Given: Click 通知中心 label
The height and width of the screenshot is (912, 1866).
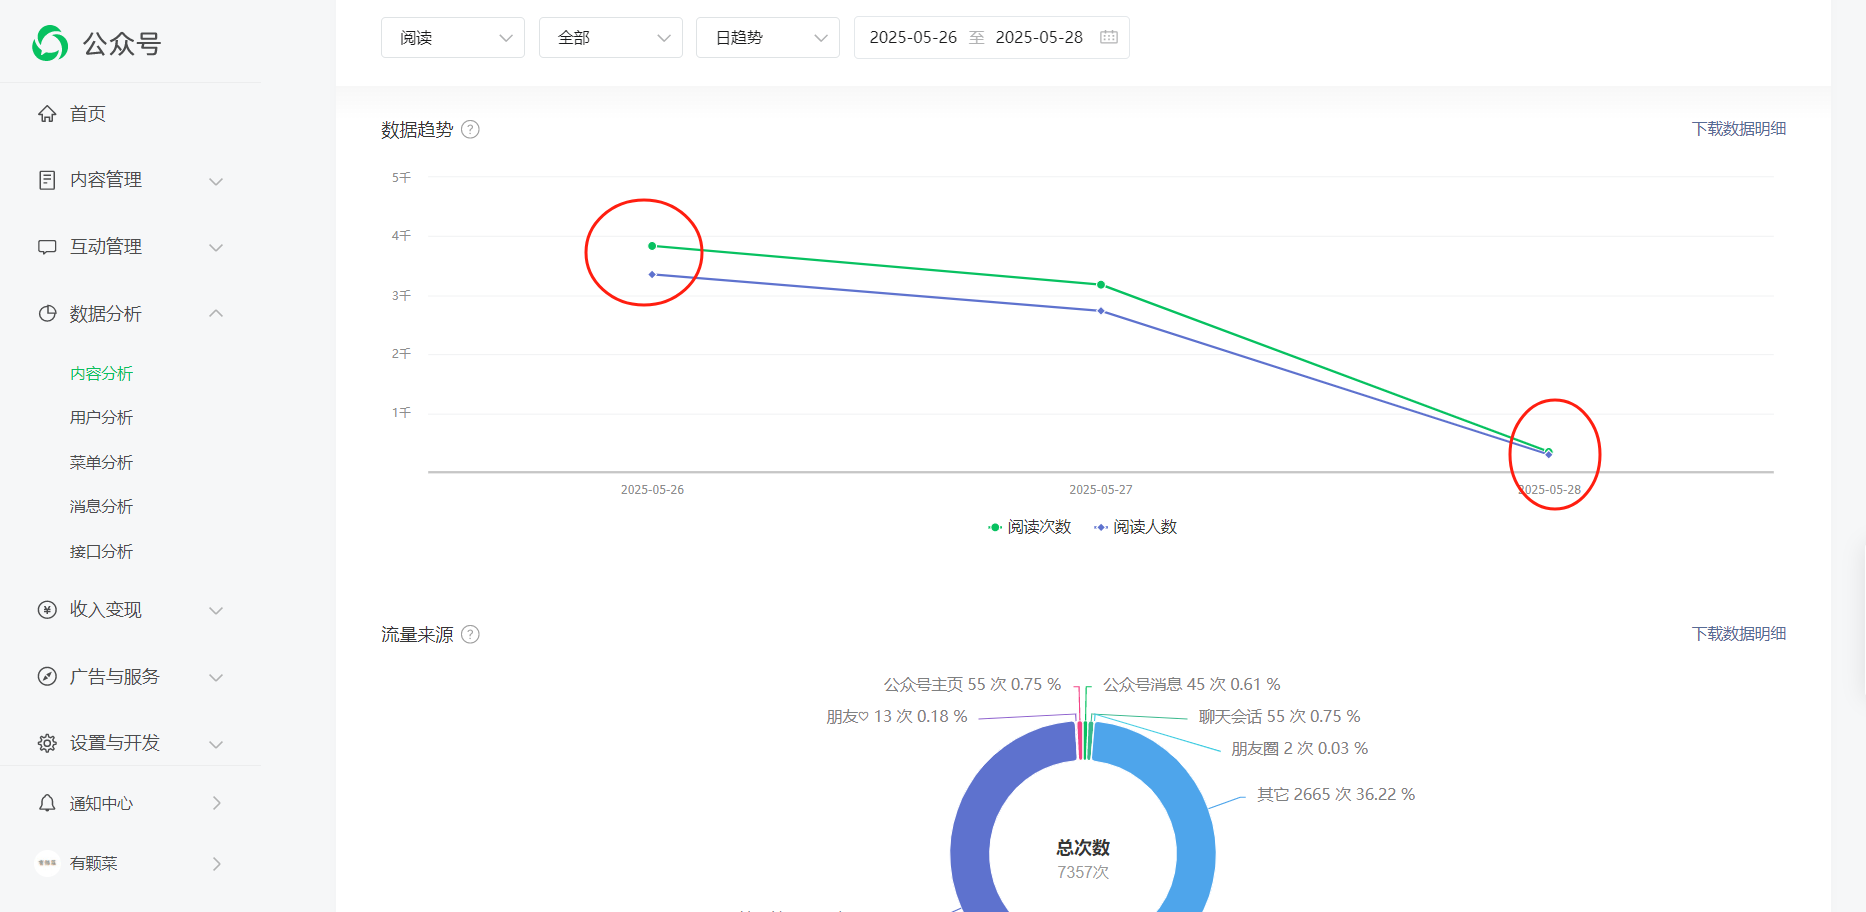Looking at the screenshot, I should click(101, 803).
